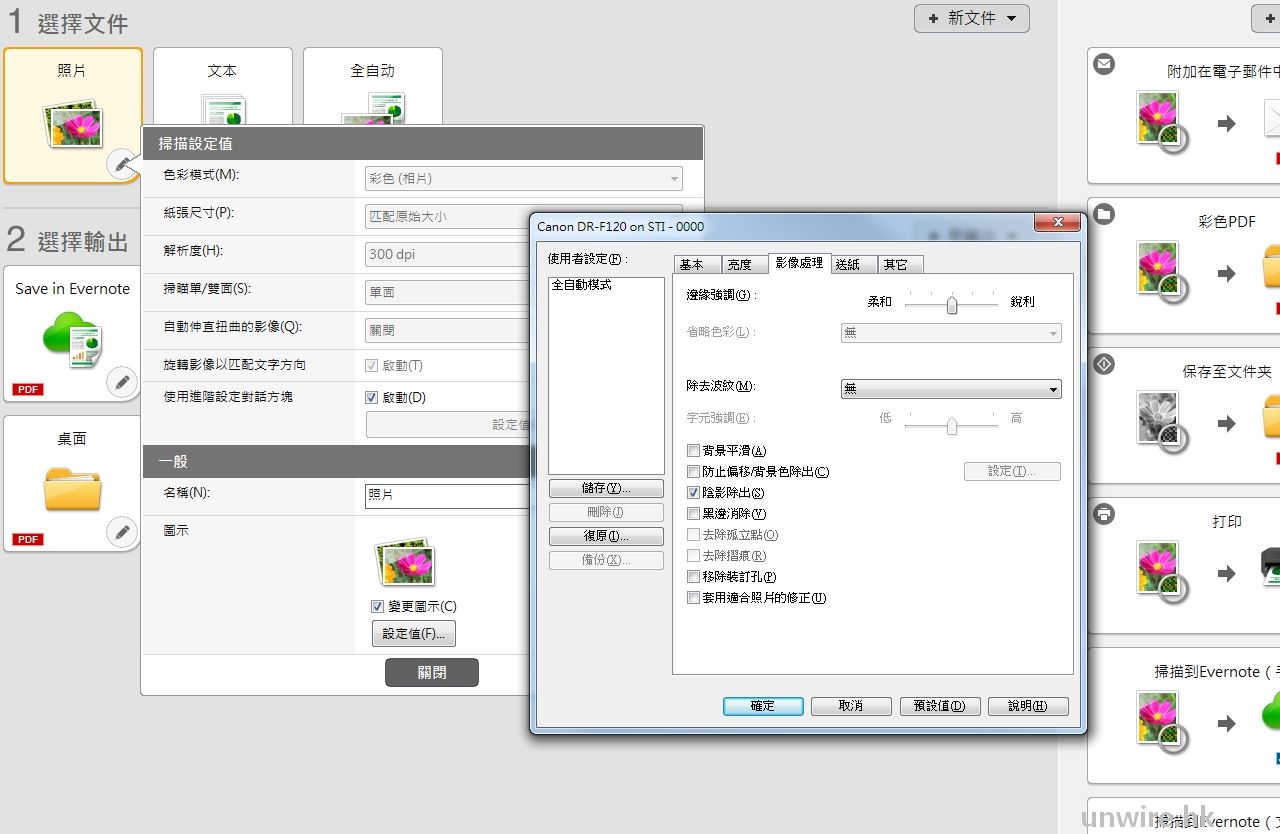
Task: Adjust the 邊緣強調 sharpness slider
Action: [952, 304]
